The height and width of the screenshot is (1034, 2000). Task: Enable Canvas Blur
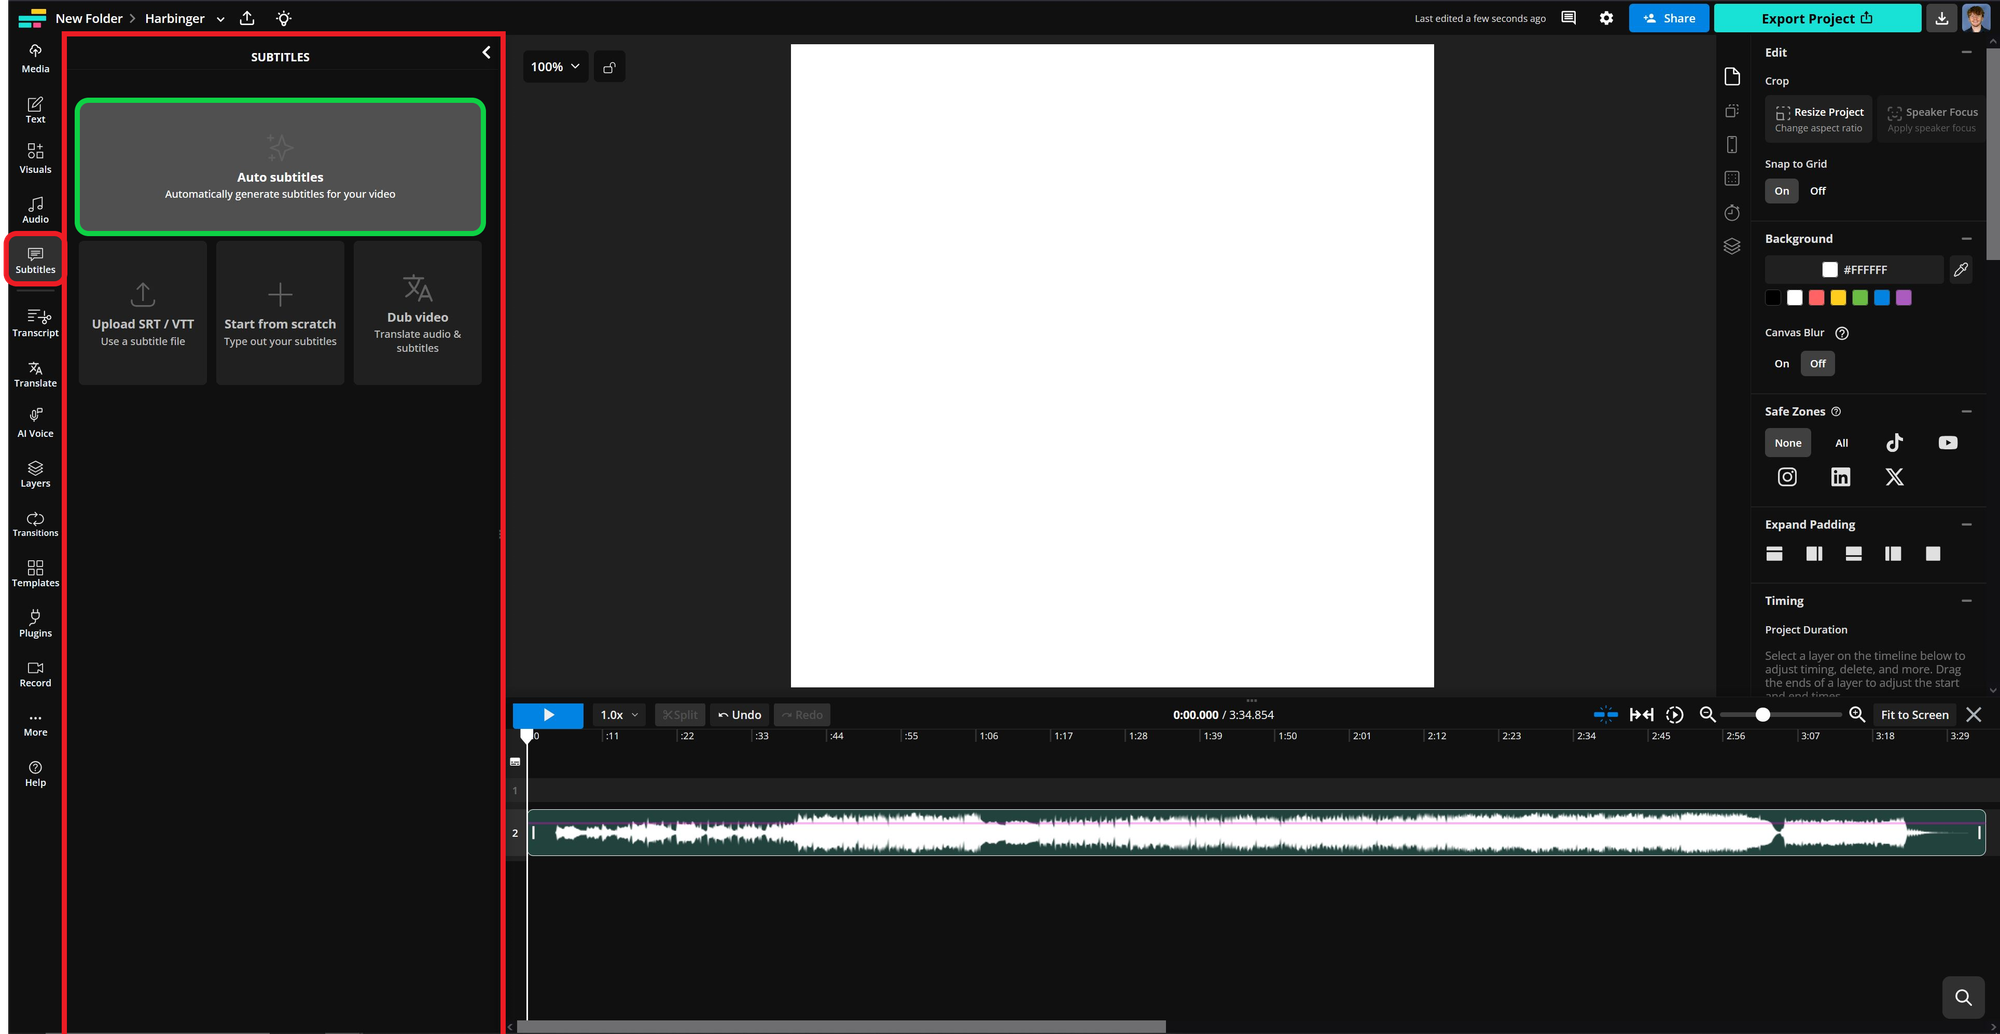click(x=1781, y=363)
